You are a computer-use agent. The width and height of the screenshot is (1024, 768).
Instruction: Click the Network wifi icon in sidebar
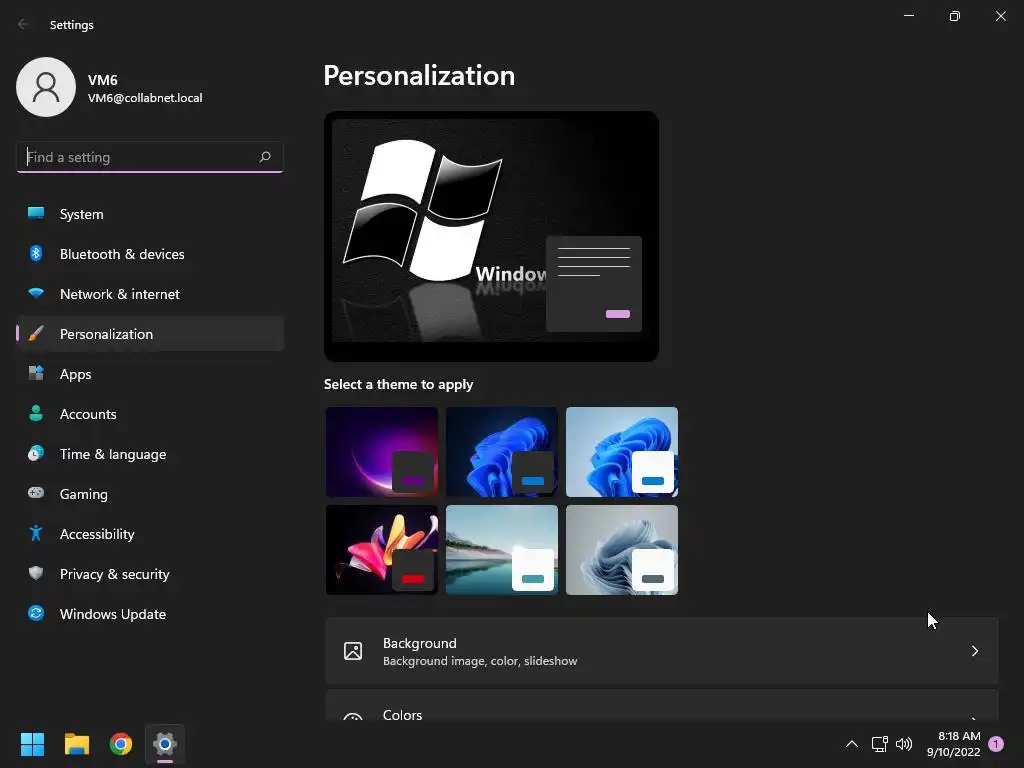(36, 293)
